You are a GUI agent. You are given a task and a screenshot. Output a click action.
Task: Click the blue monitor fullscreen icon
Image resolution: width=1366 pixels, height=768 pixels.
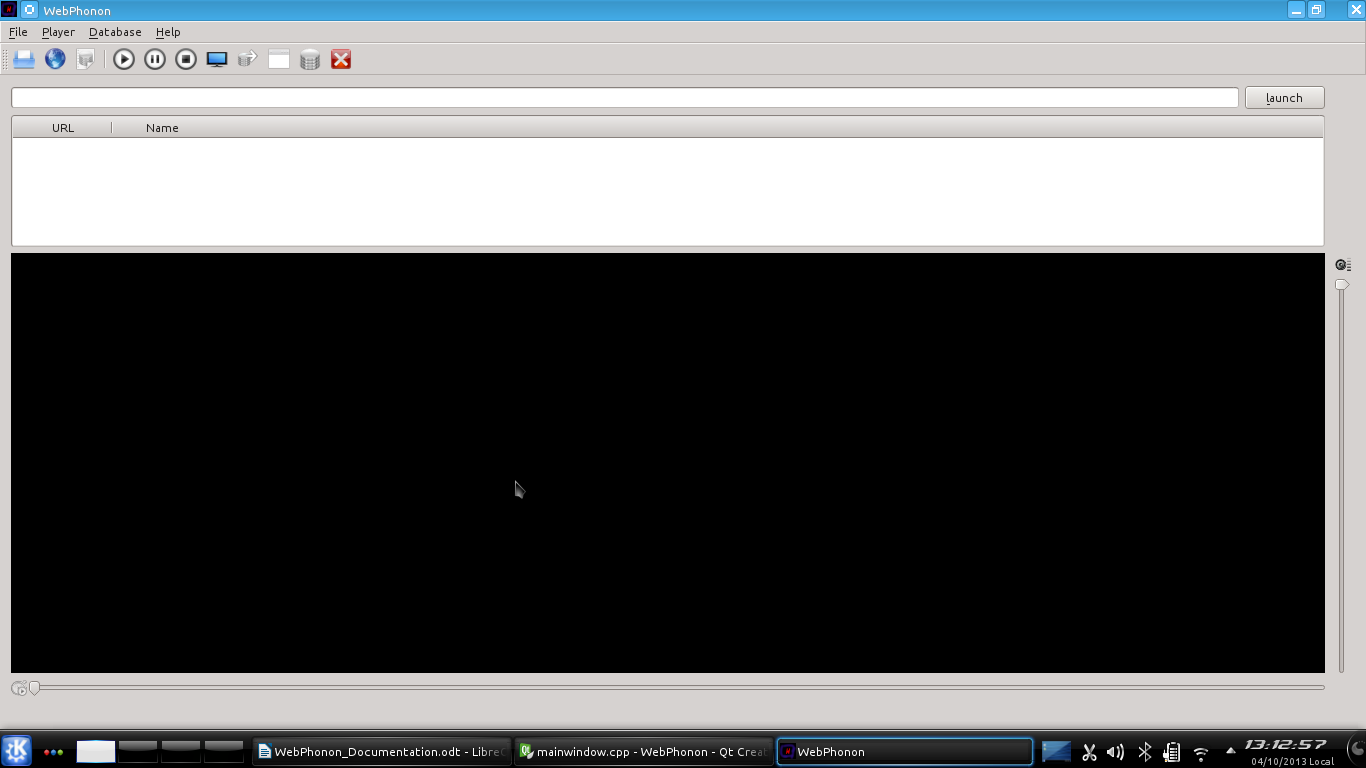pos(217,60)
